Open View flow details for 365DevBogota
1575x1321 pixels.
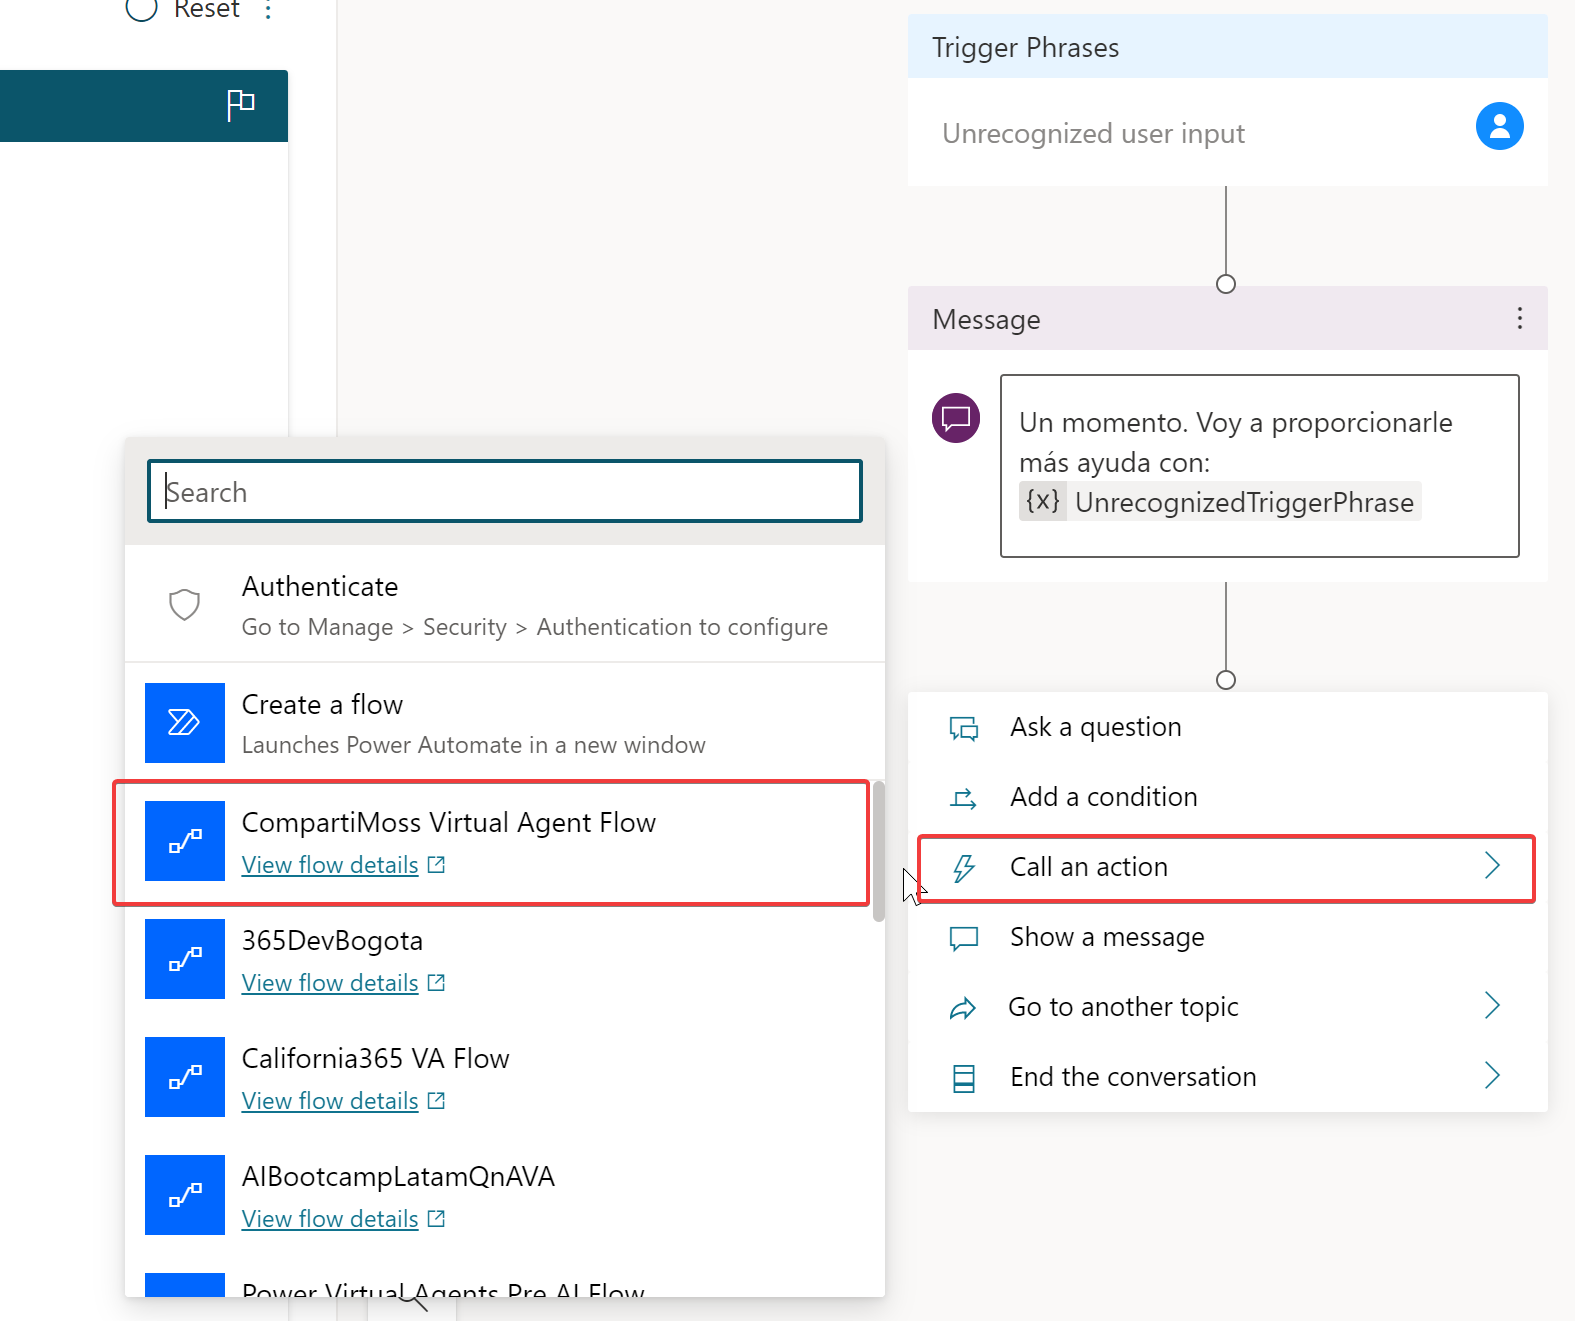coord(330,983)
